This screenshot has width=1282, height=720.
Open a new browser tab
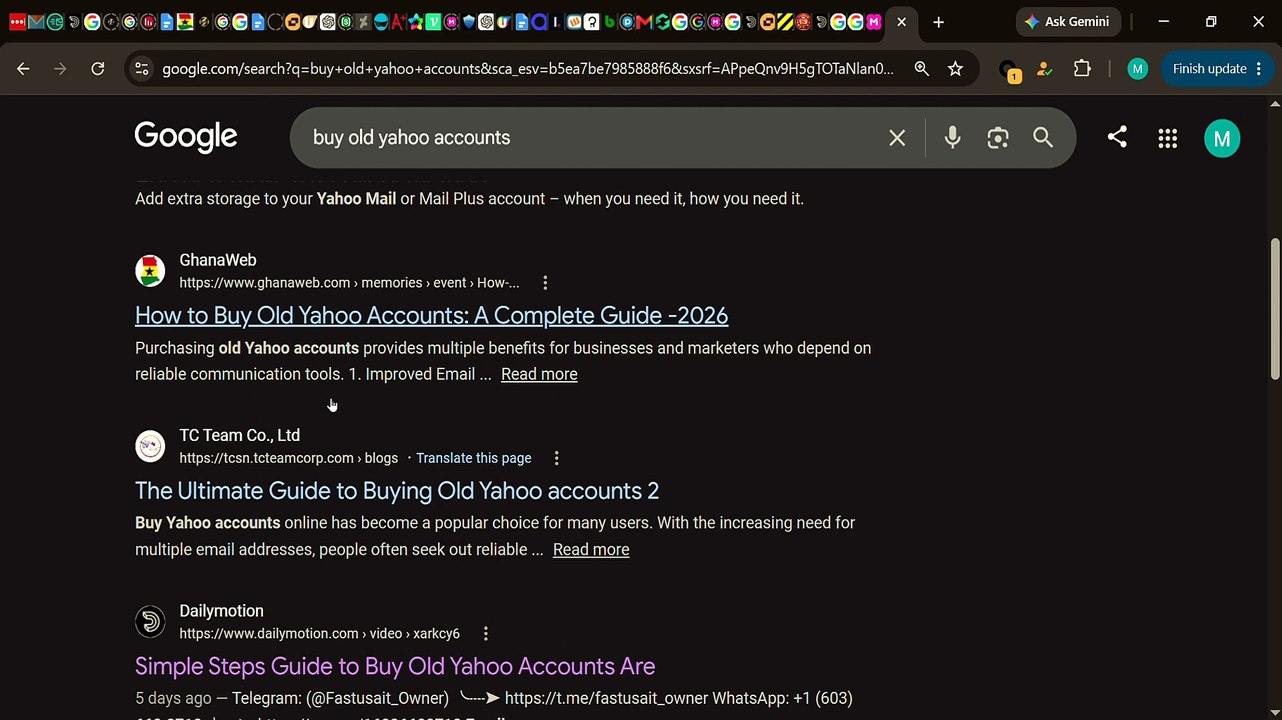[938, 22]
